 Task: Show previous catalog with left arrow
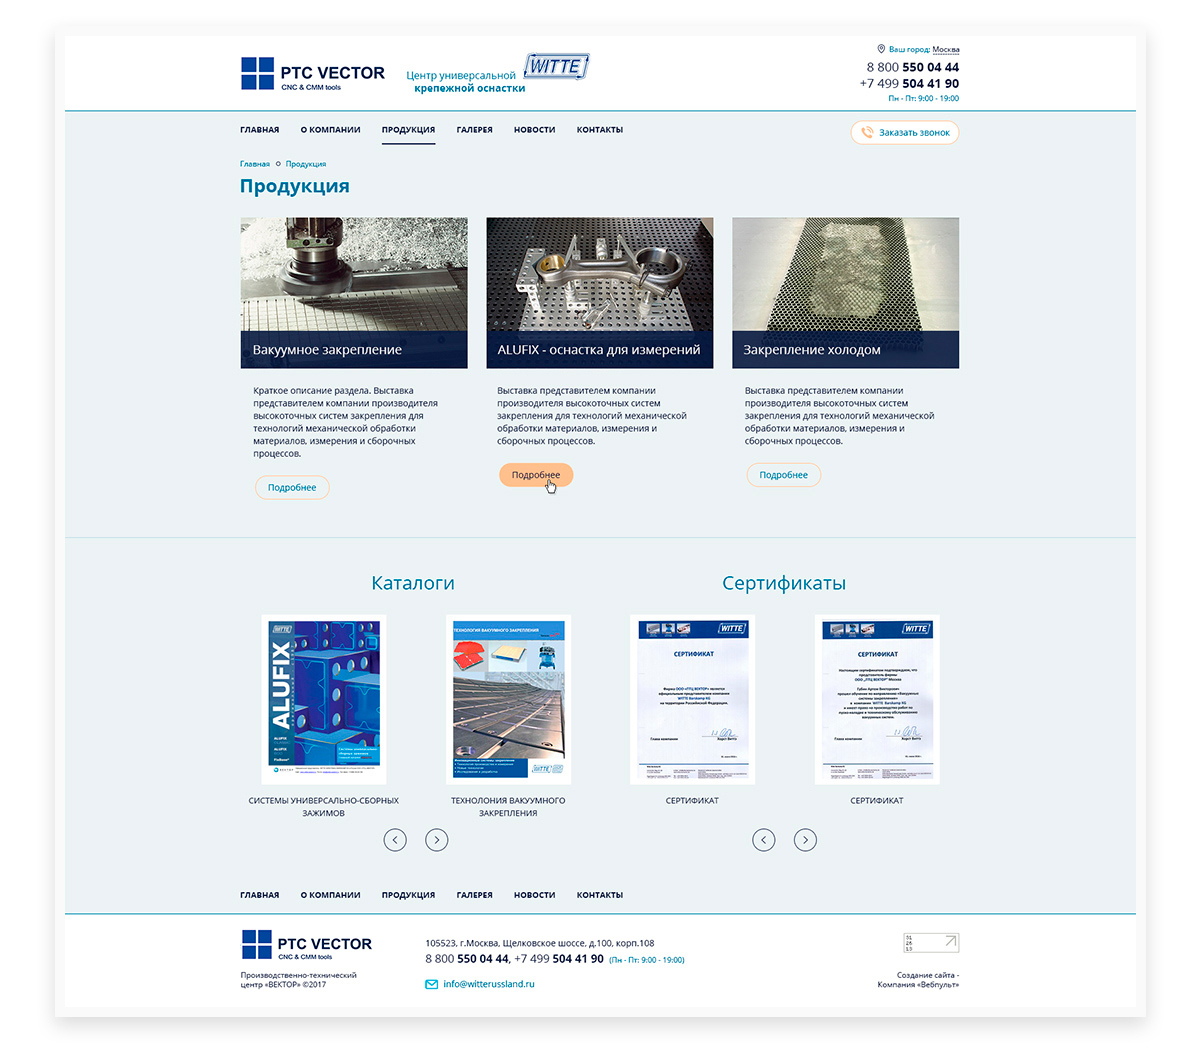(395, 840)
